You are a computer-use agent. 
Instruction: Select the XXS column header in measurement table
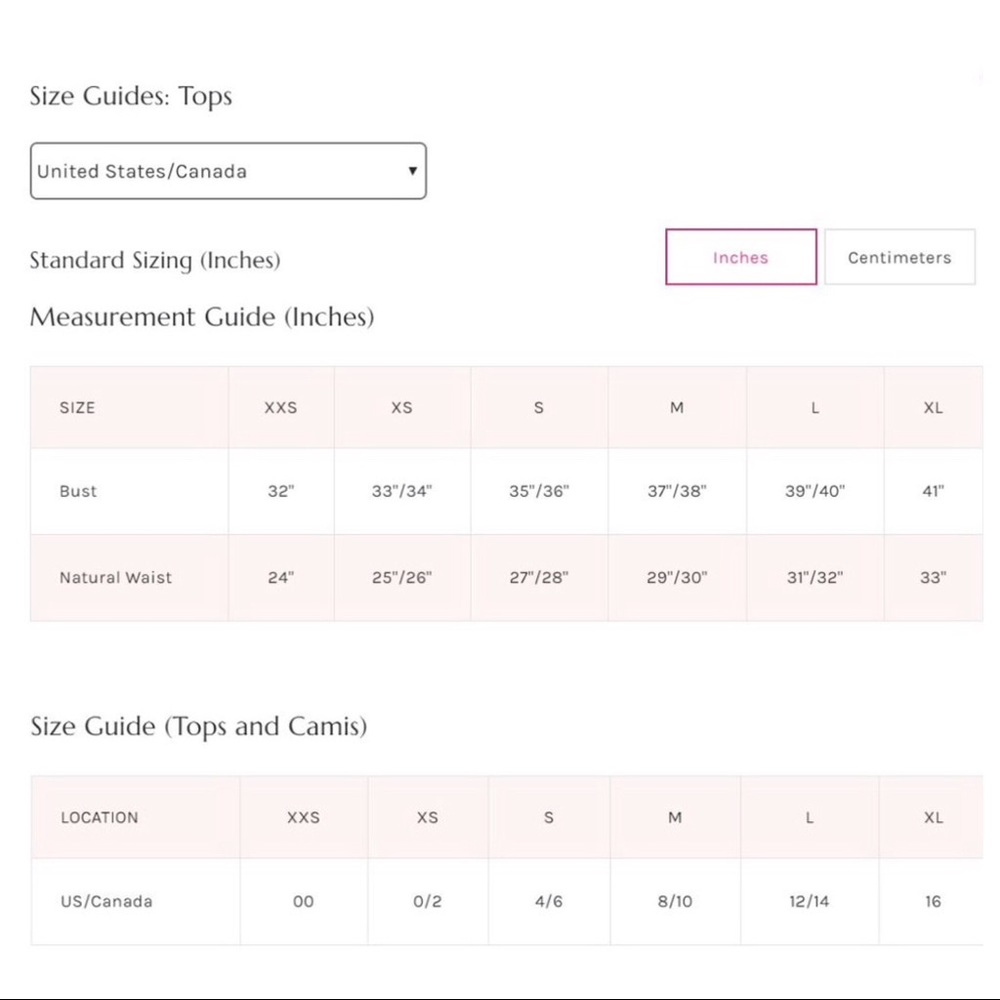click(281, 408)
